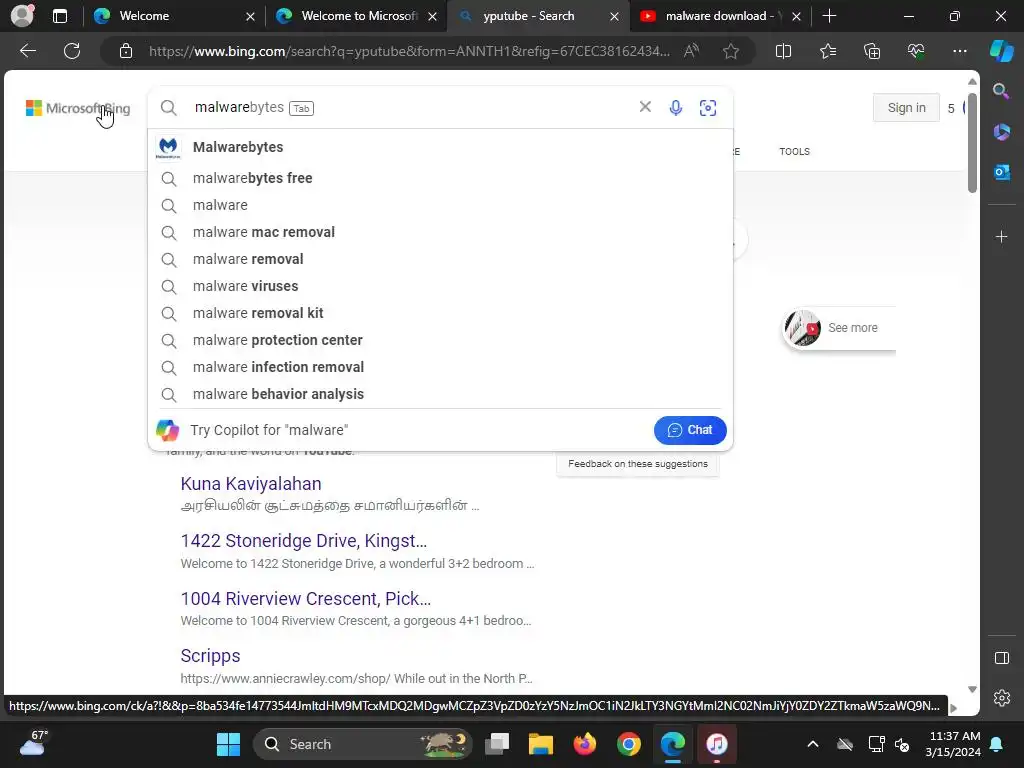Add this page to favorites star icon
Viewport: 1024px width, 768px height.
(x=731, y=51)
